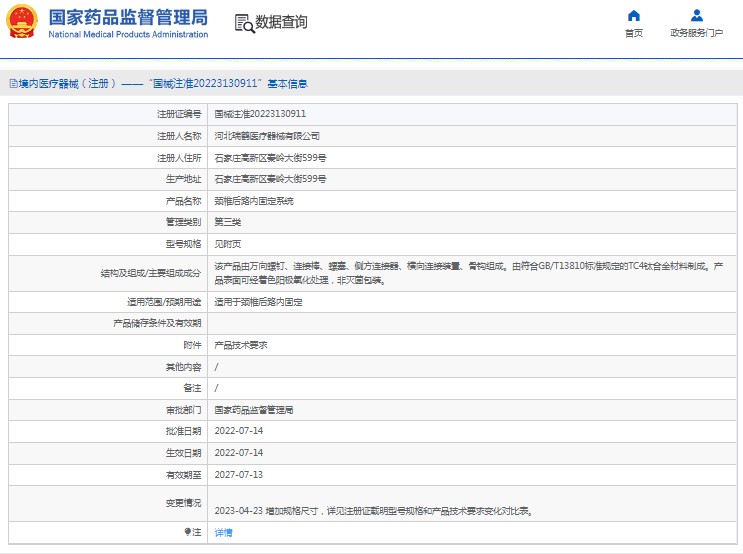Click registration number 国械注准20223130911 in table

pyautogui.click(x=260, y=114)
